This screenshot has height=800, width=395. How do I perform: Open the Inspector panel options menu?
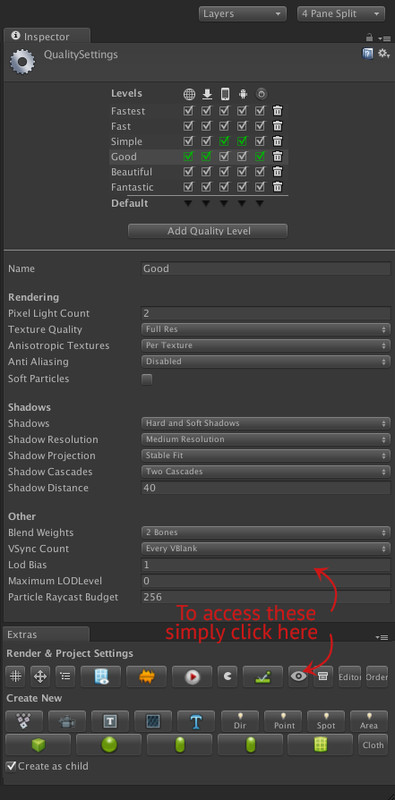(x=385, y=38)
